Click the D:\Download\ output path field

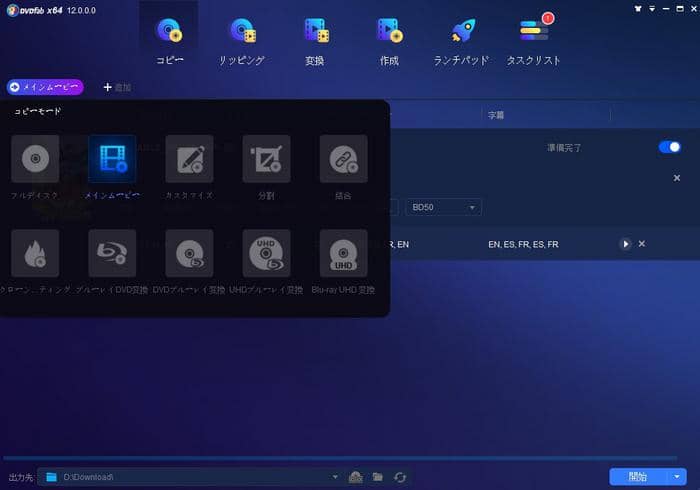188,477
